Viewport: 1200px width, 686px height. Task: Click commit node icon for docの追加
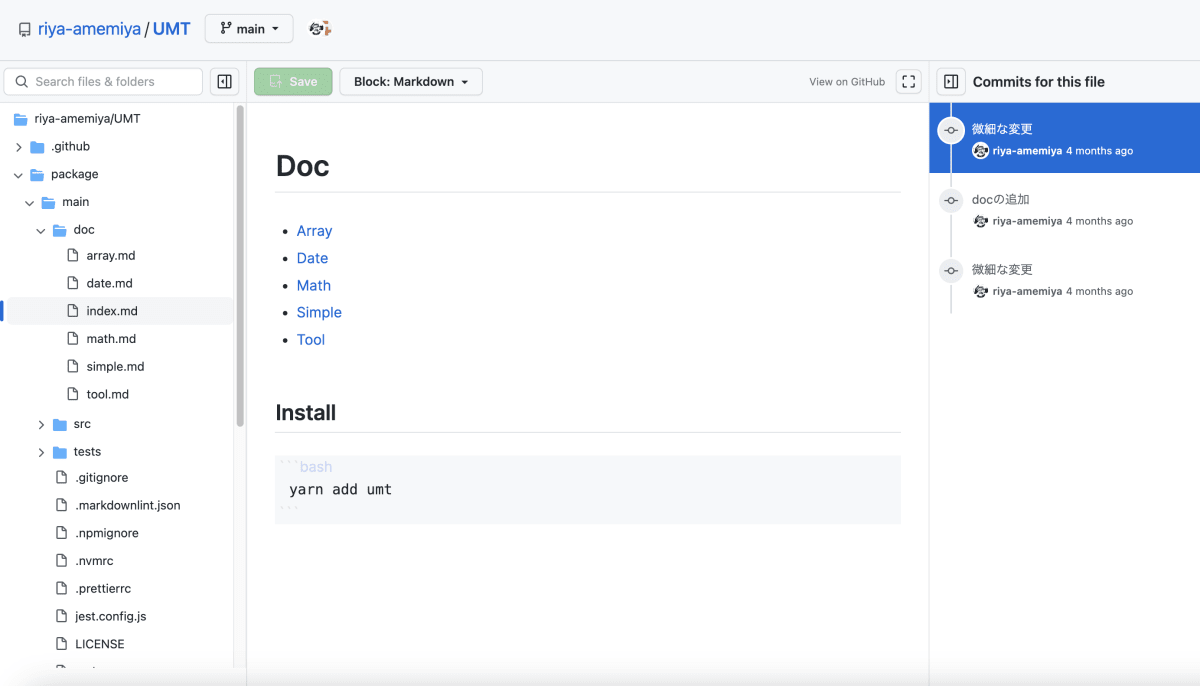click(951, 200)
